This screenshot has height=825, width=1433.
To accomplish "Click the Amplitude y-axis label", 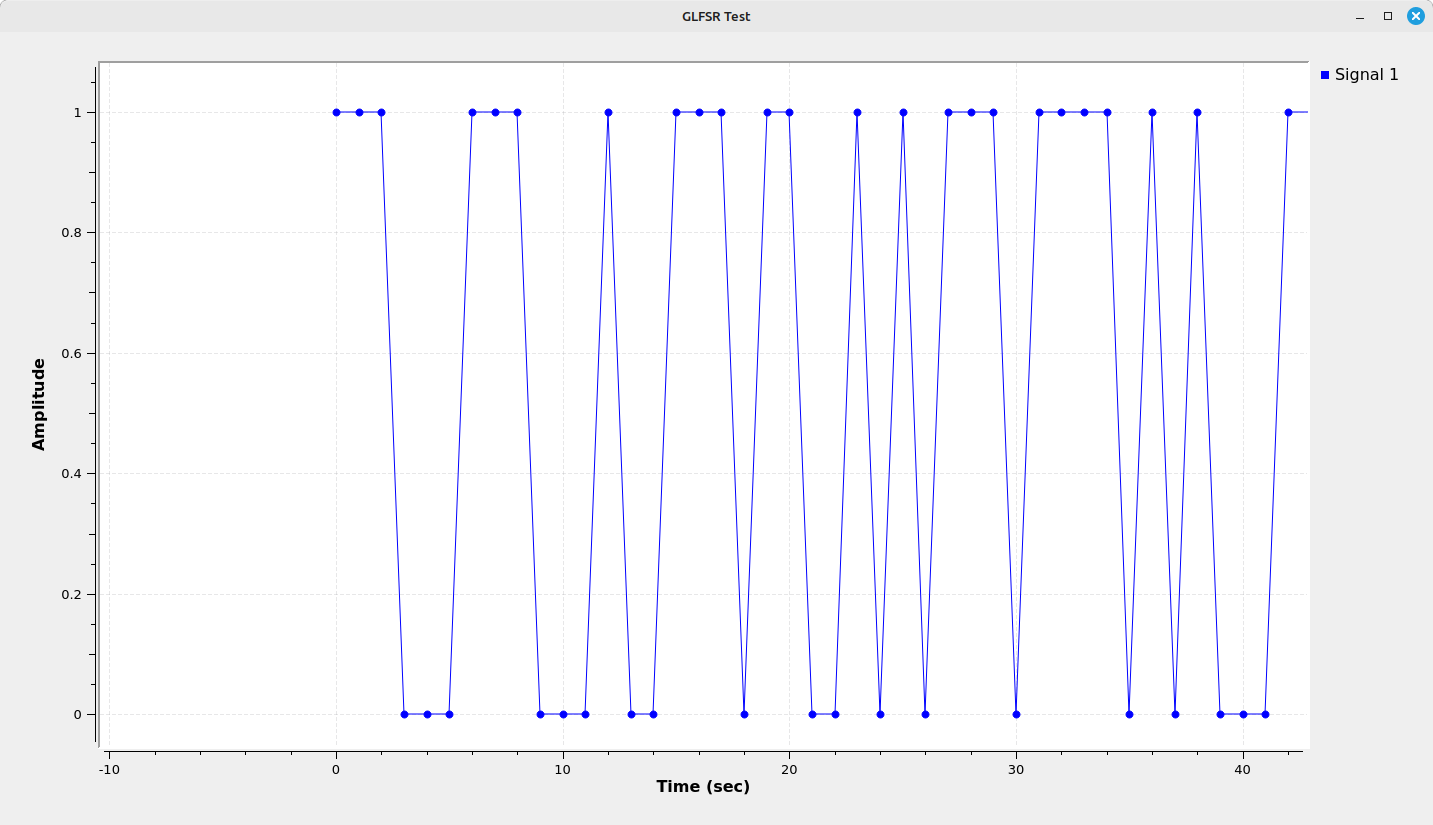I will coord(39,404).
